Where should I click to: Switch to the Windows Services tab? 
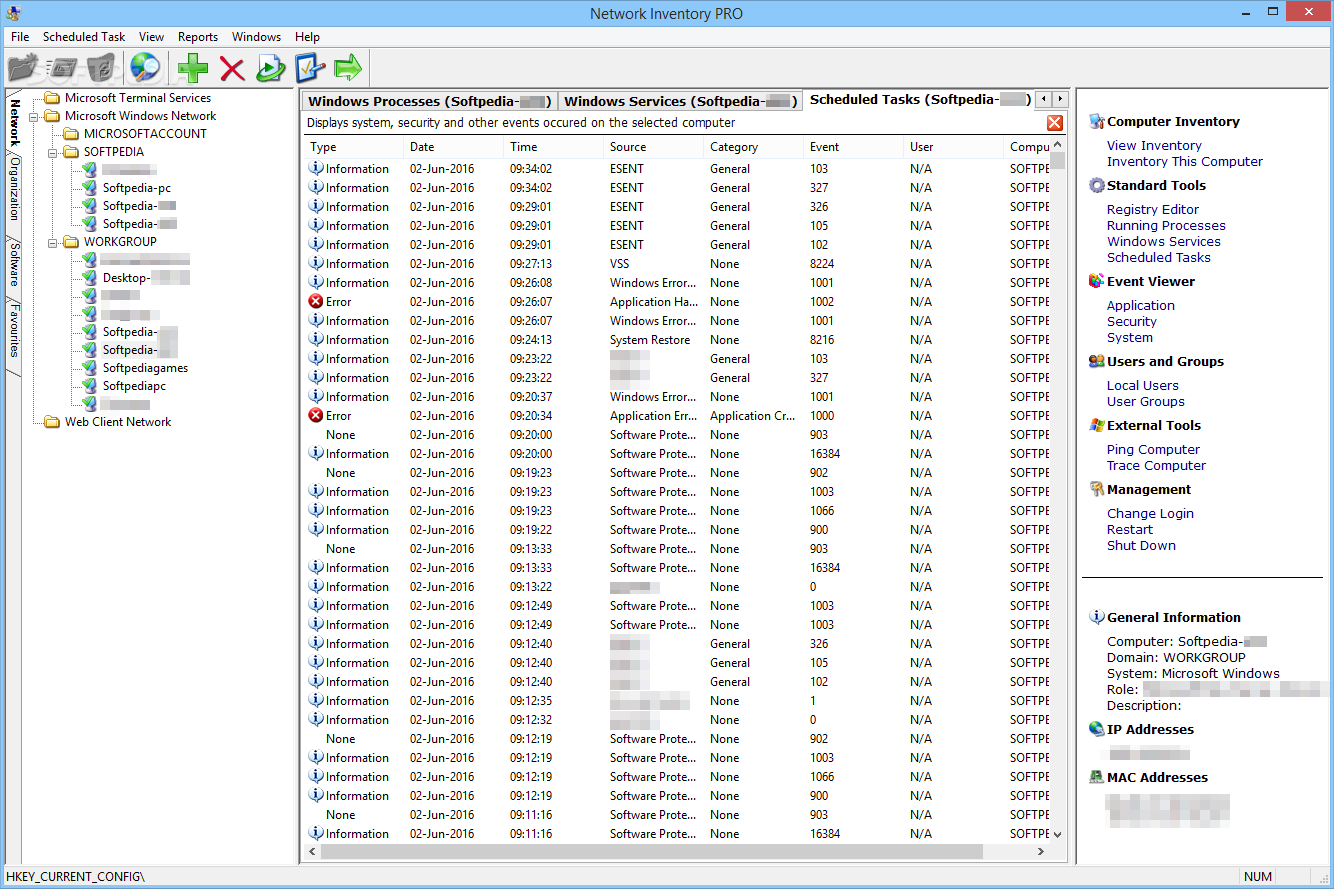click(x=680, y=101)
